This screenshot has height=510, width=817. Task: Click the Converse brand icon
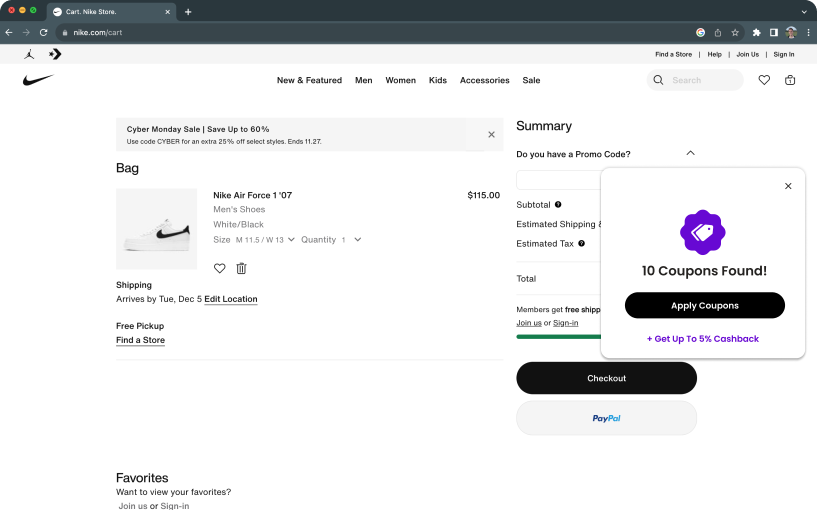tap(55, 54)
